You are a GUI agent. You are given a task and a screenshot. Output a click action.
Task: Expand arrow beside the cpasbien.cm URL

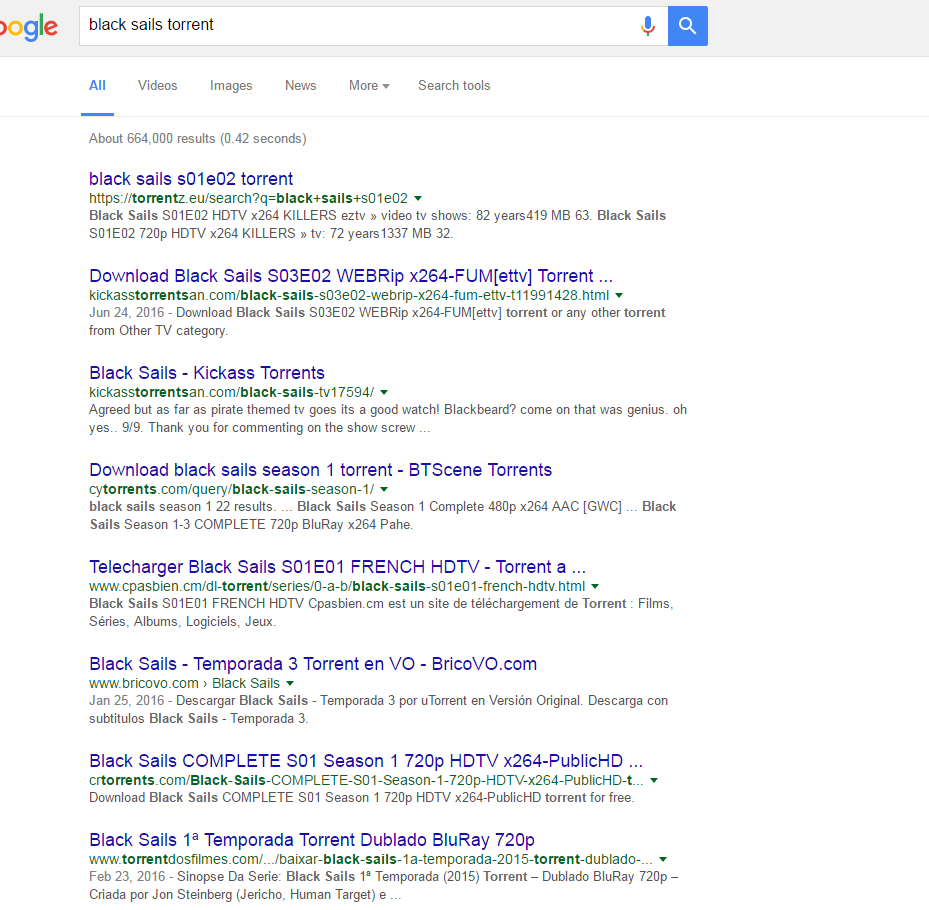click(x=595, y=587)
